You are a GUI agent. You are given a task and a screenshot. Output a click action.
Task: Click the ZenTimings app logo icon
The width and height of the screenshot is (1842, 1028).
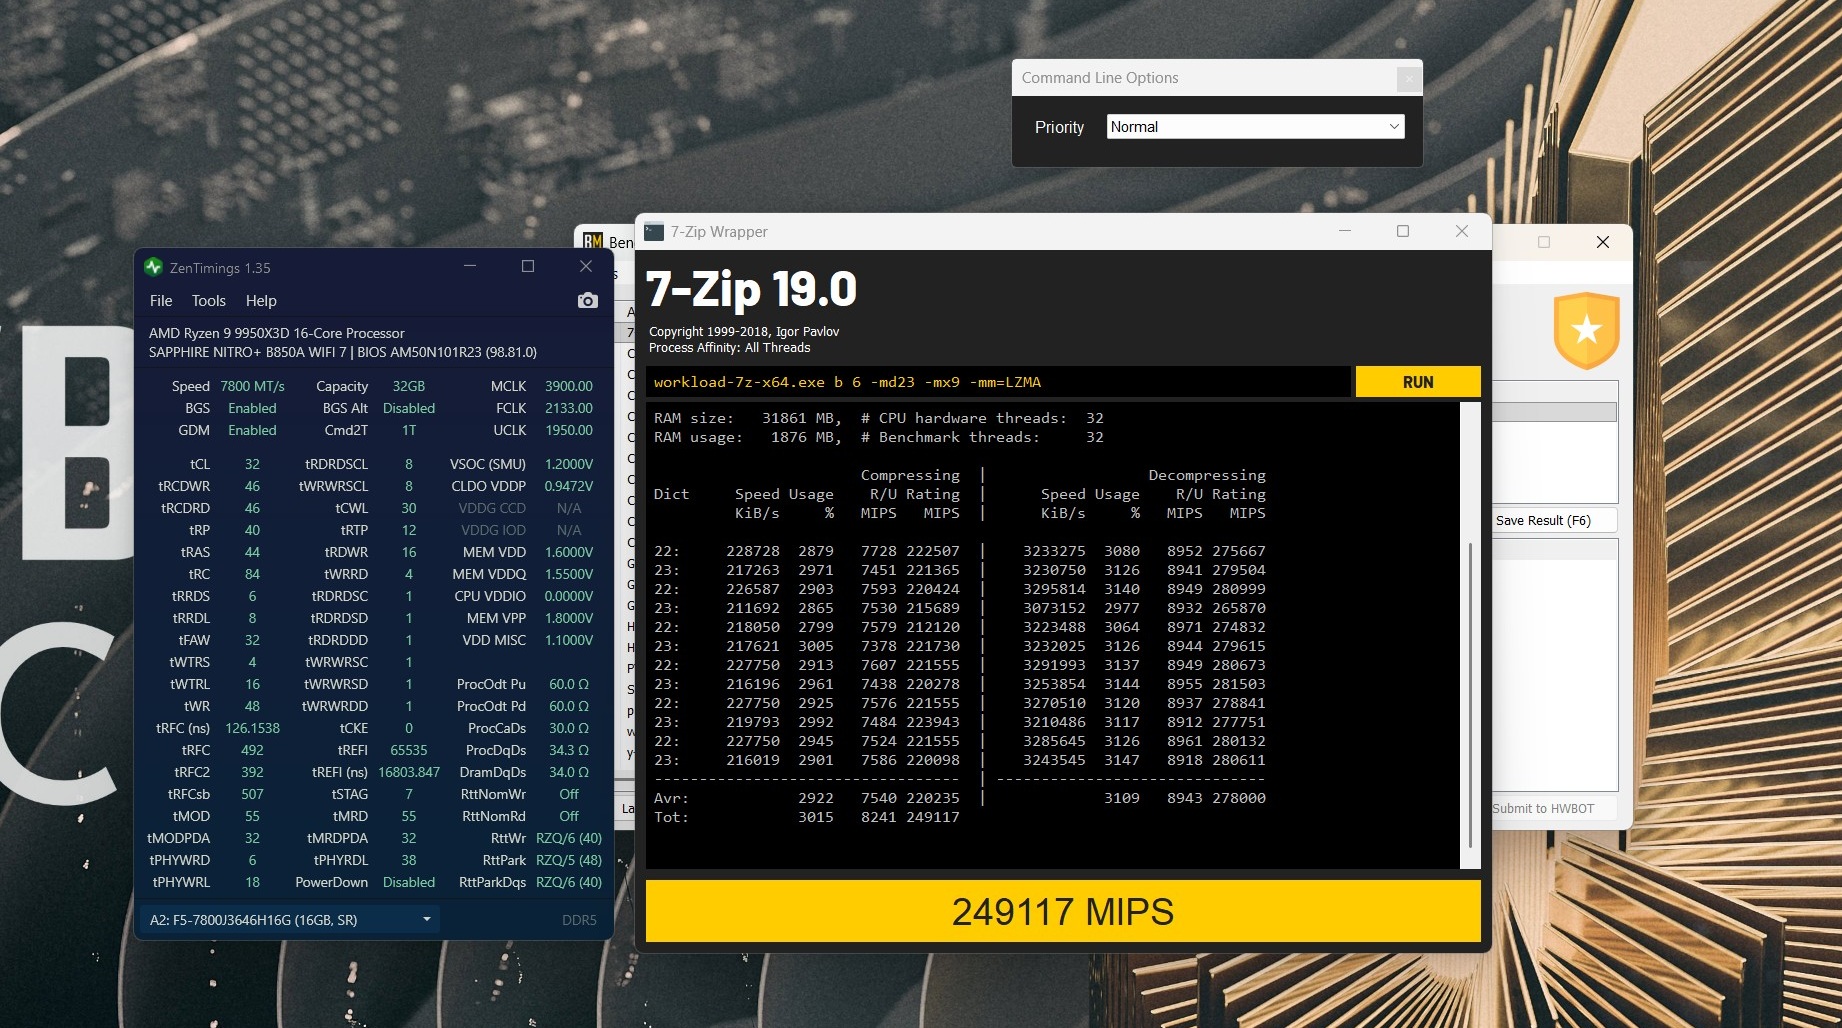(153, 267)
